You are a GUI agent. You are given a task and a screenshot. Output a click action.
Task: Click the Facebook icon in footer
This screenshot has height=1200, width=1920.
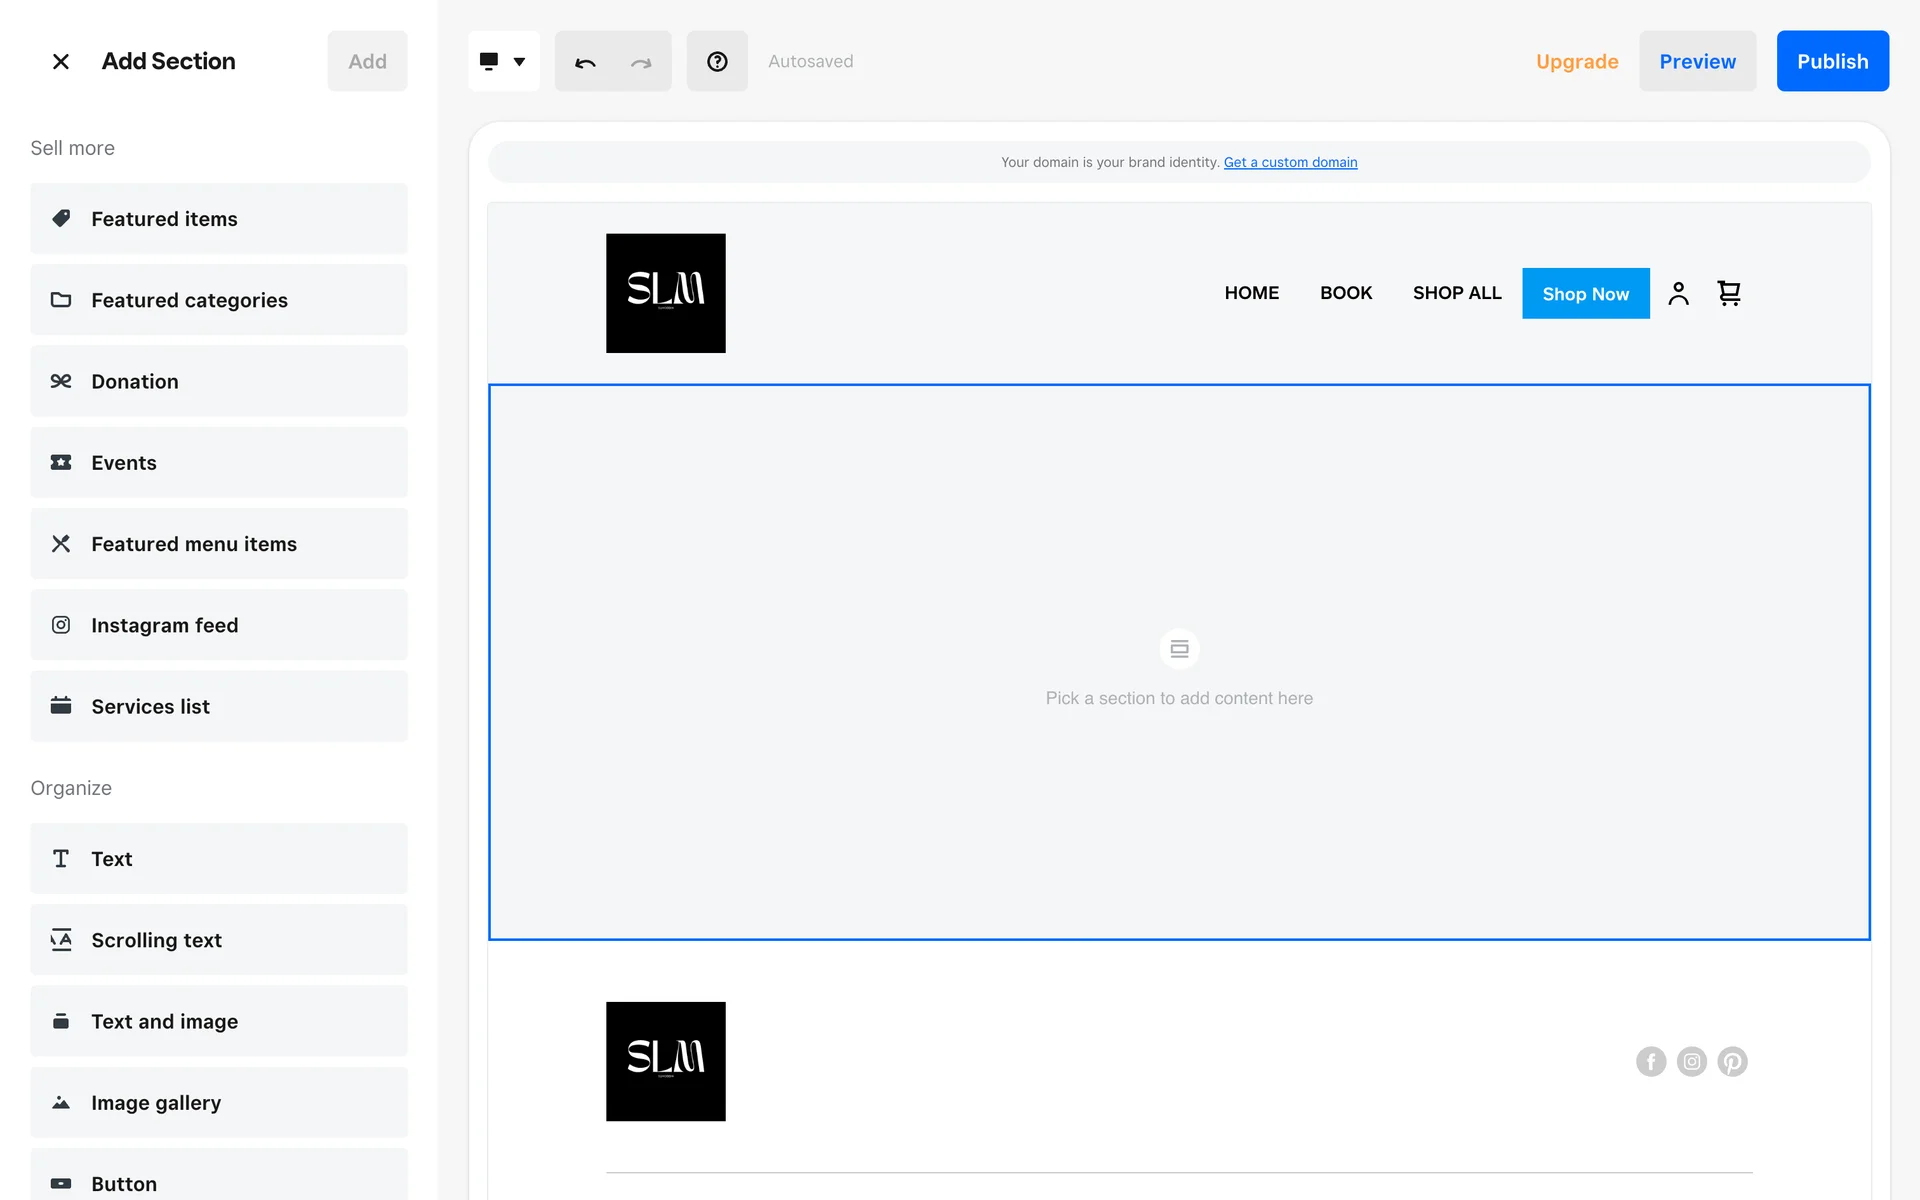coord(1651,1061)
